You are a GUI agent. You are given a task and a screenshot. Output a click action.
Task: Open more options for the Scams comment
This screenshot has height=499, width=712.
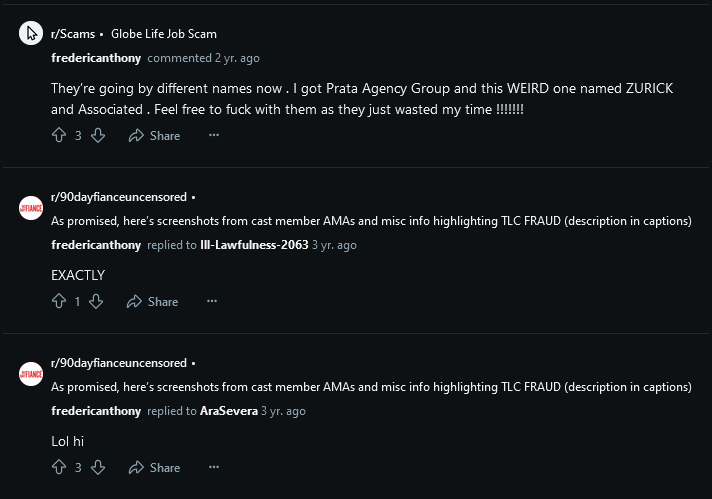[x=214, y=135]
